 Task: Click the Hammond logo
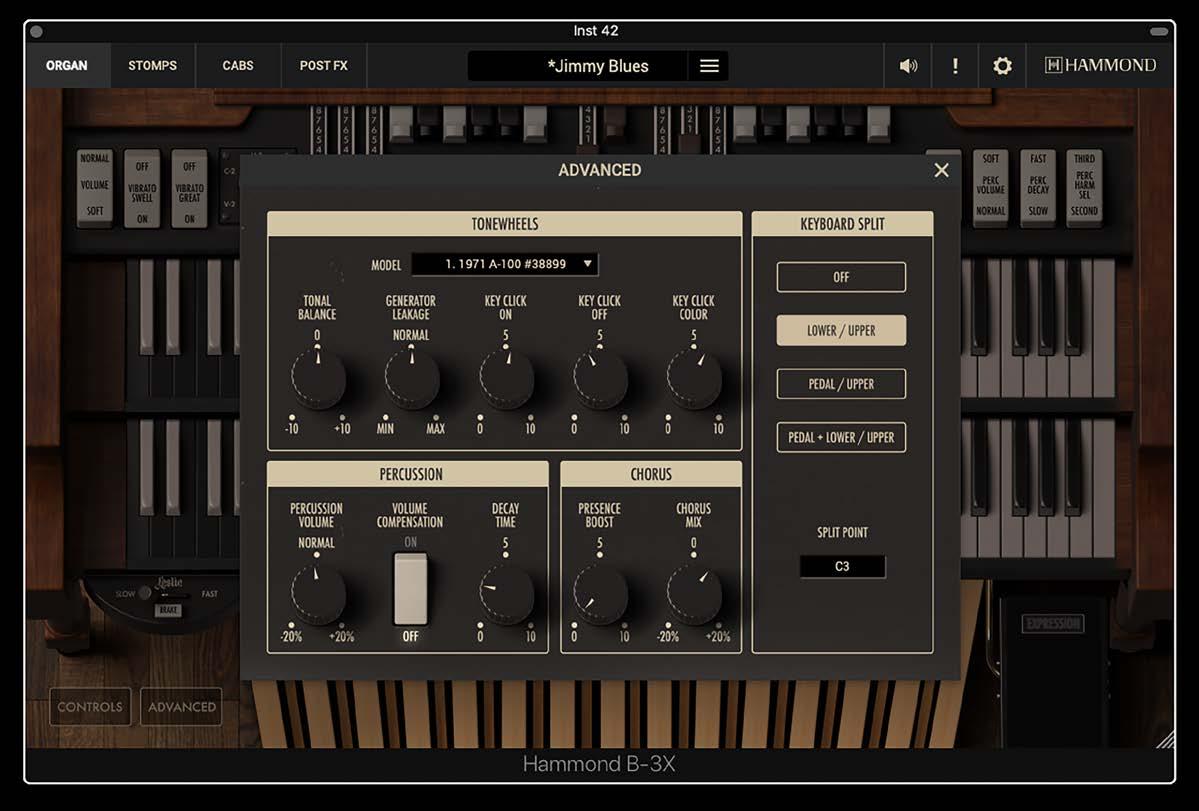click(1100, 65)
